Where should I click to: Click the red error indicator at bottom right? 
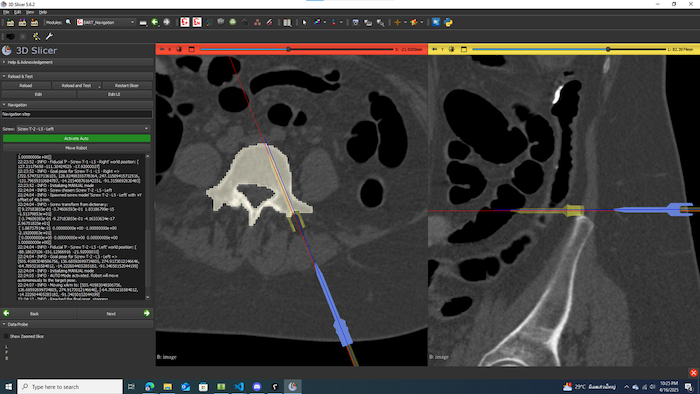click(x=693, y=373)
